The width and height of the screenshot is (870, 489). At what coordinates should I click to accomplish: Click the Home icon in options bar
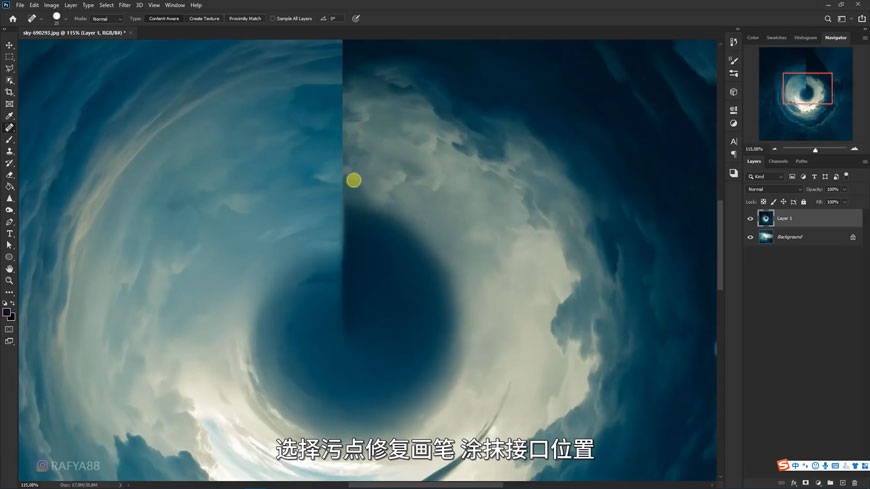(x=12, y=18)
